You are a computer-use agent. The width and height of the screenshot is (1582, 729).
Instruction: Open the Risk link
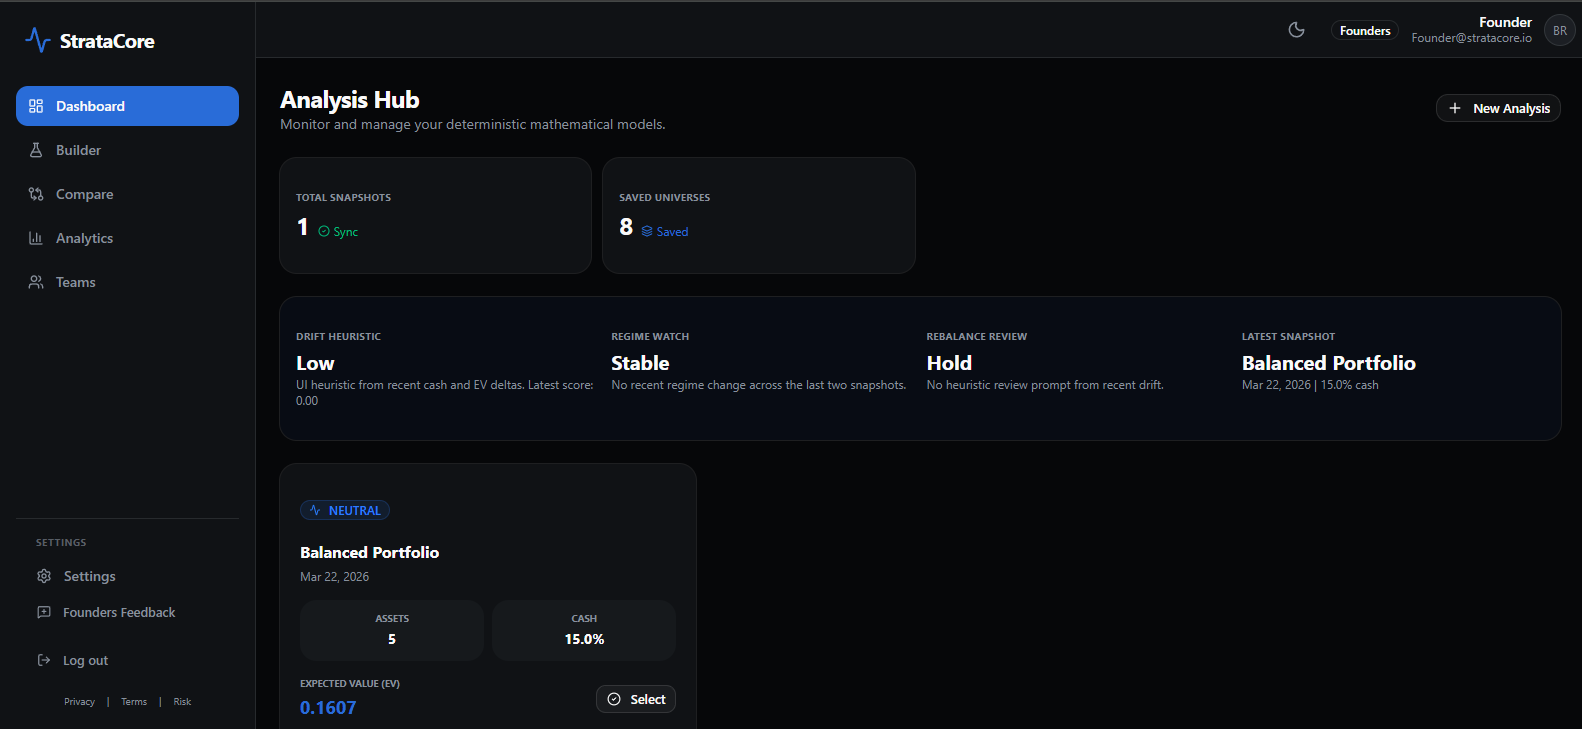[x=182, y=702]
